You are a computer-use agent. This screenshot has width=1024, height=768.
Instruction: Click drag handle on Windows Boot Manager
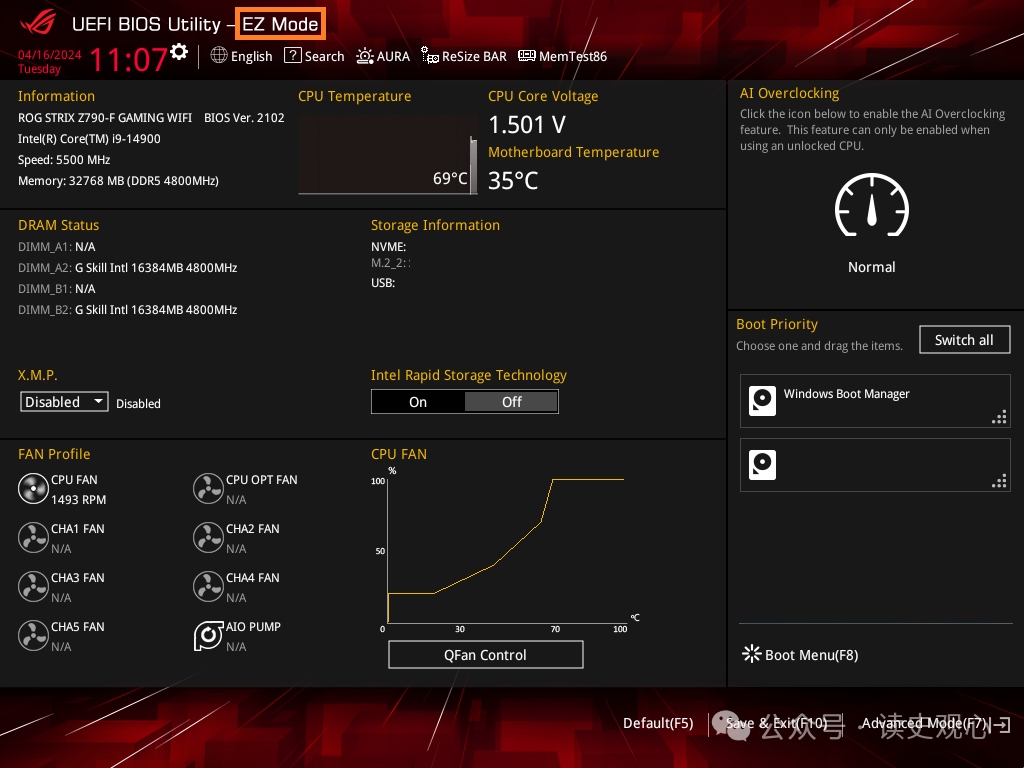tap(999, 417)
